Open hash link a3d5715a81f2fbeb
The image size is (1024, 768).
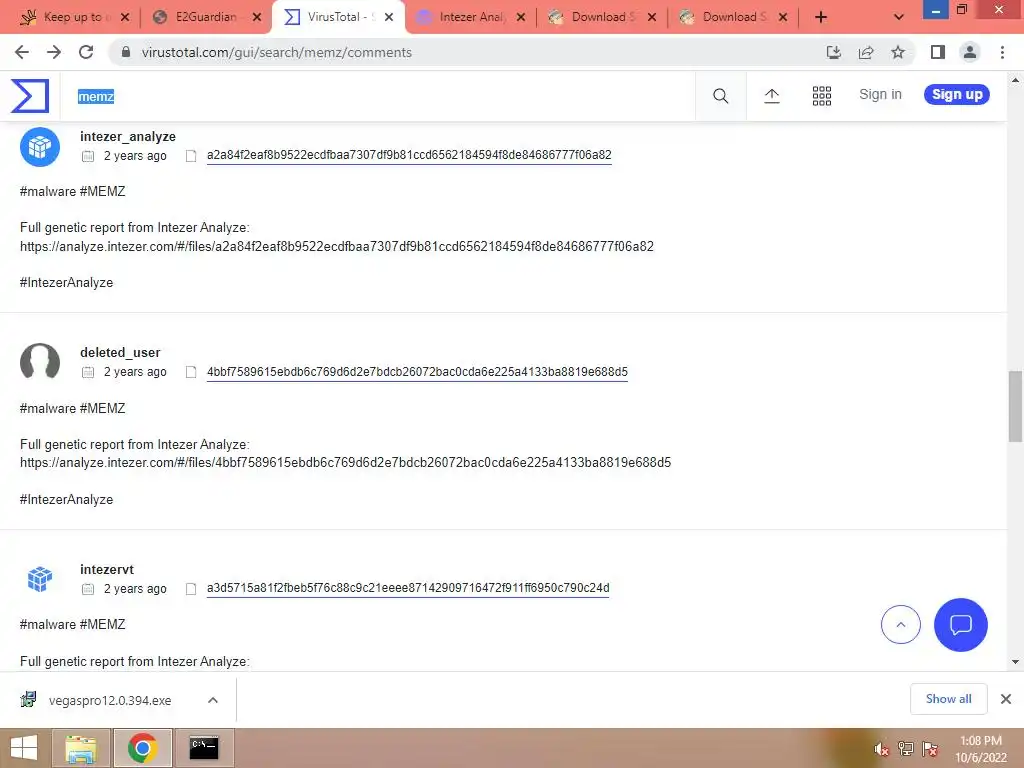(x=408, y=588)
